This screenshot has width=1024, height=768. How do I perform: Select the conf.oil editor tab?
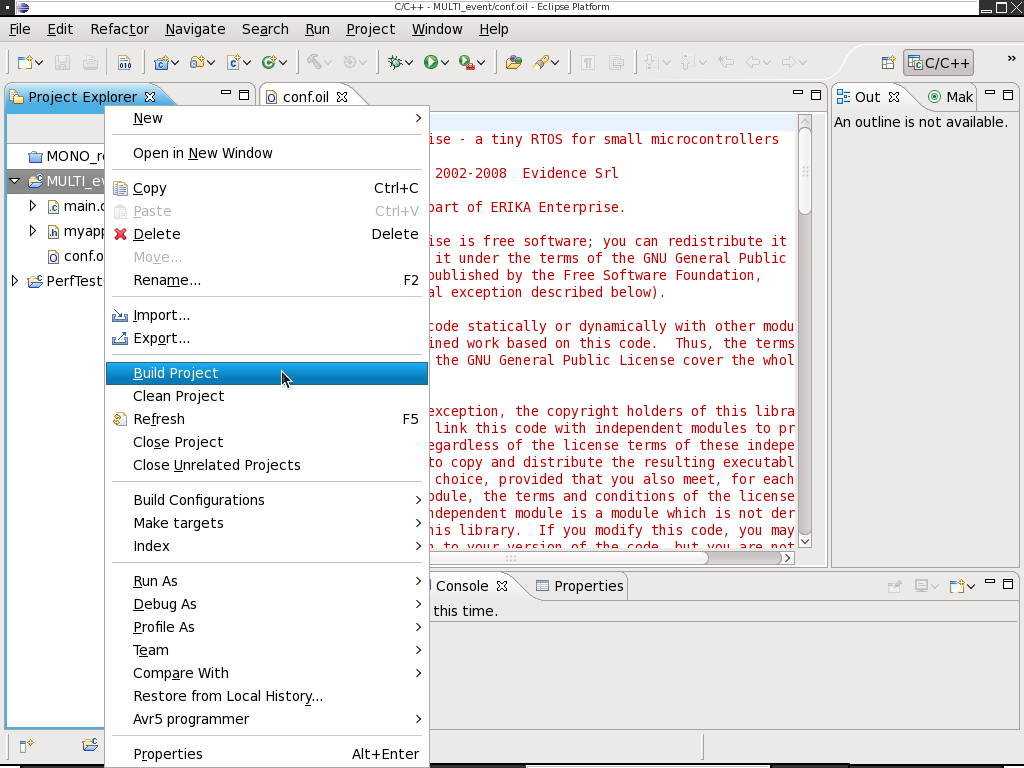tap(306, 97)
